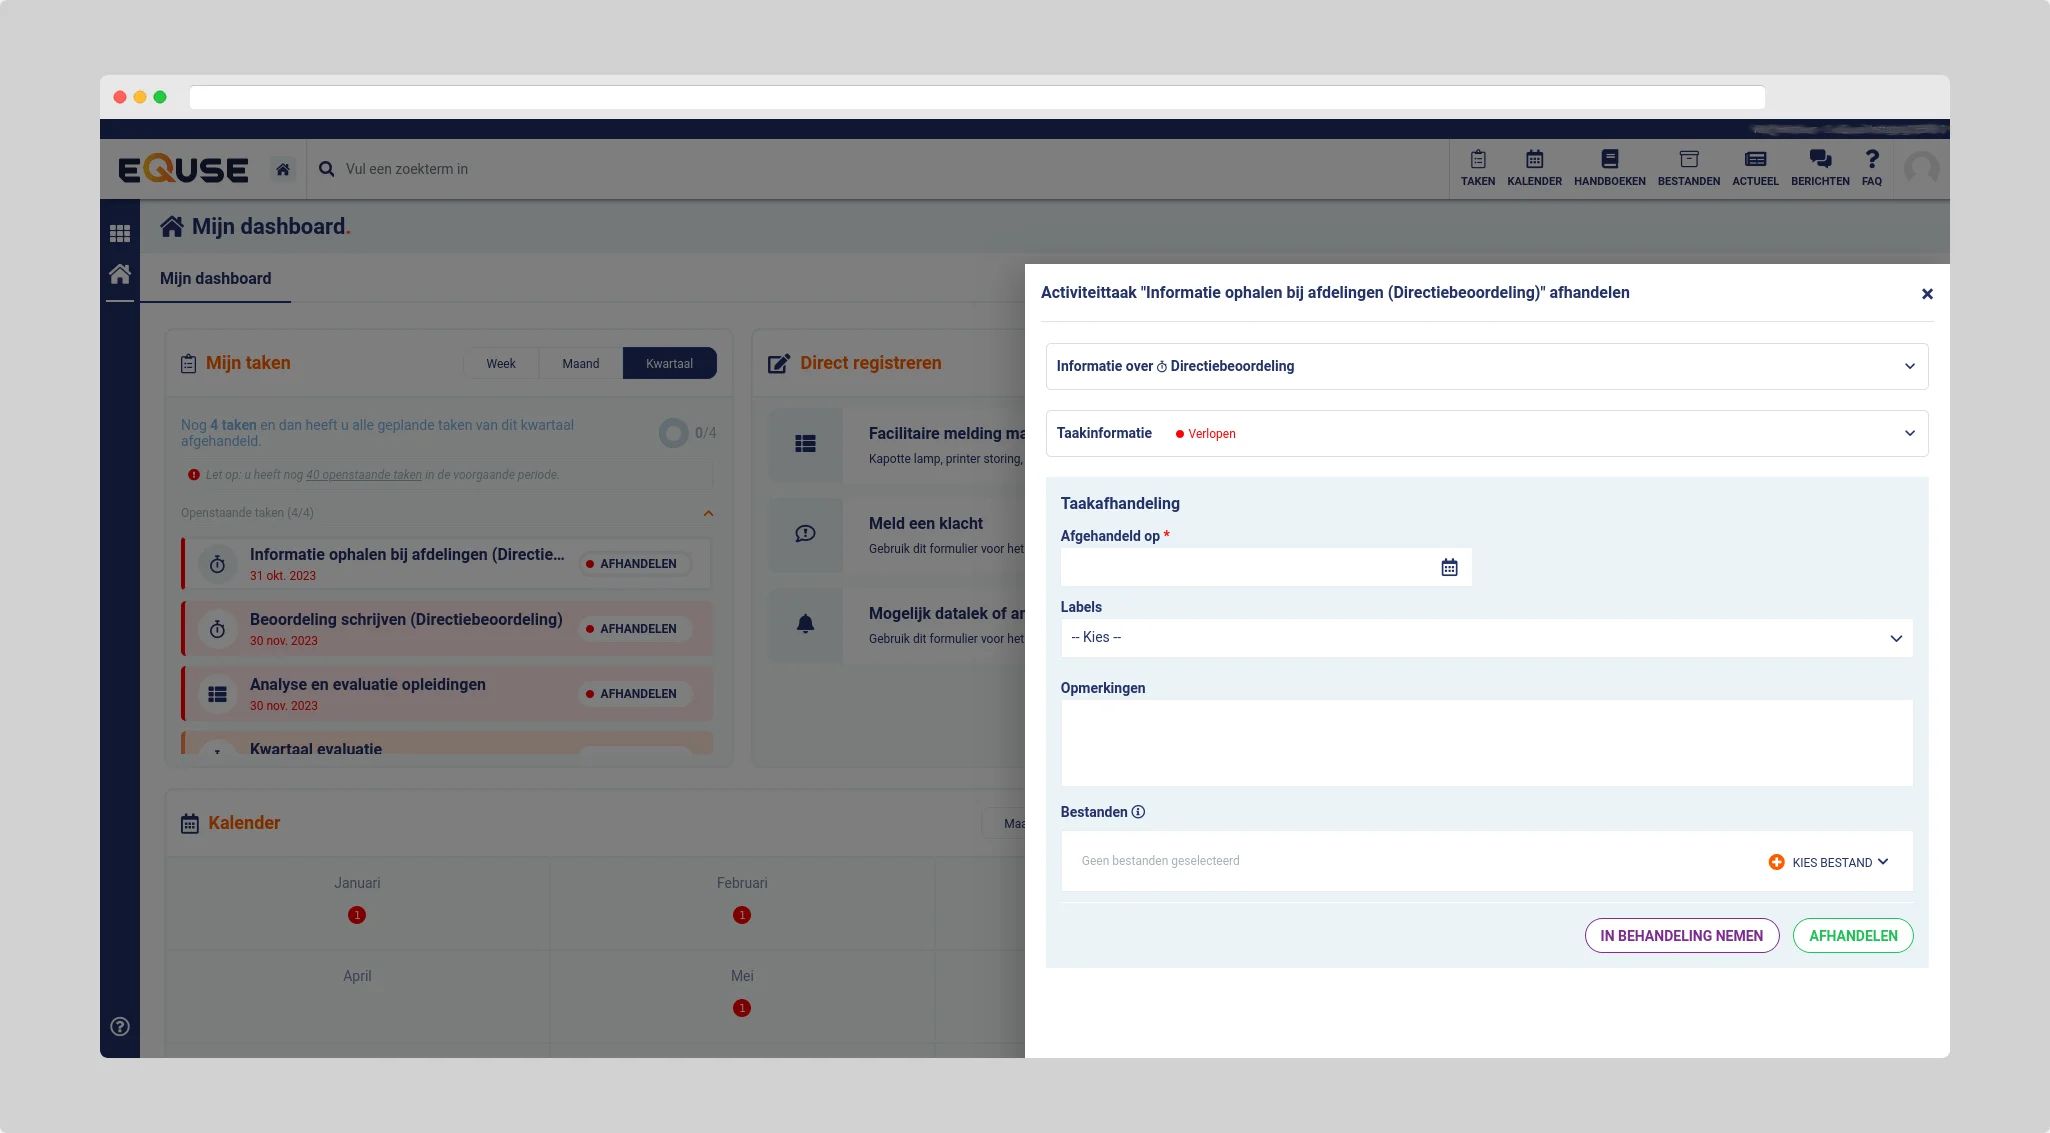2050x1133 pixels.
Task: Switch Mijn taken view to Maand
Action: [x=580, y=363]
